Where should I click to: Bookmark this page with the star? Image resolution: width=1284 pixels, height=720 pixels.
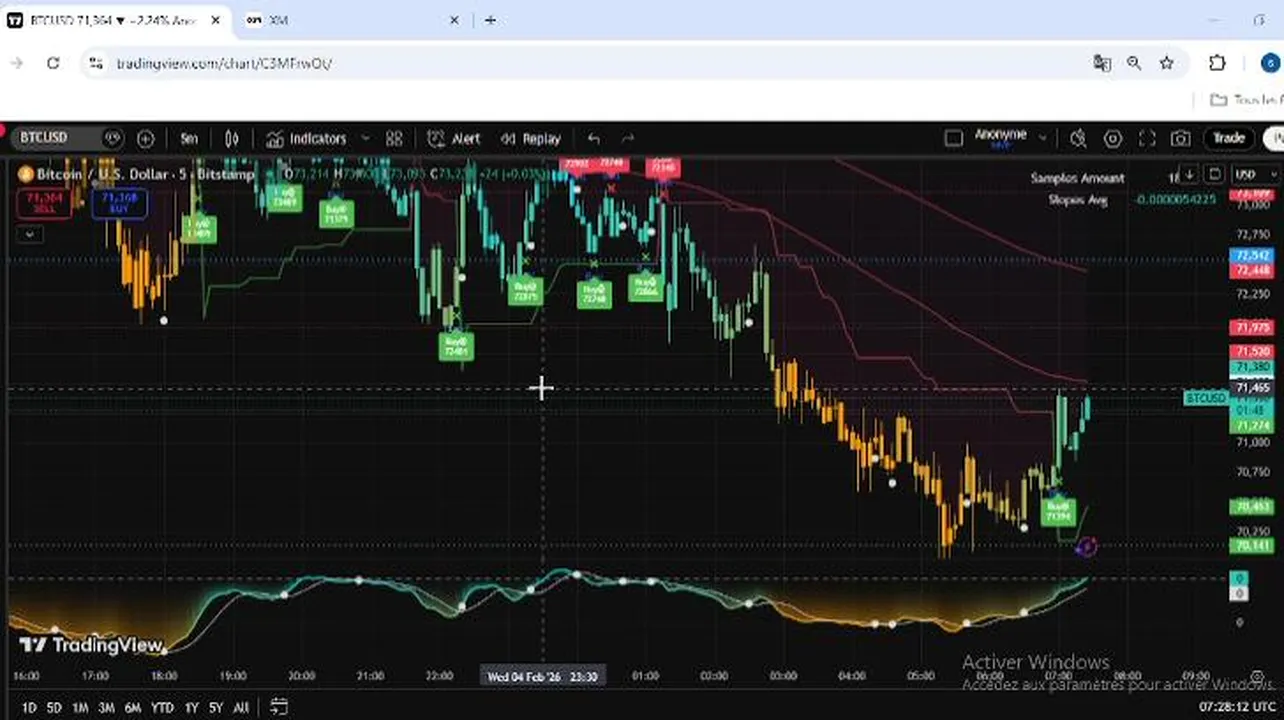(x=1166, y=63)
